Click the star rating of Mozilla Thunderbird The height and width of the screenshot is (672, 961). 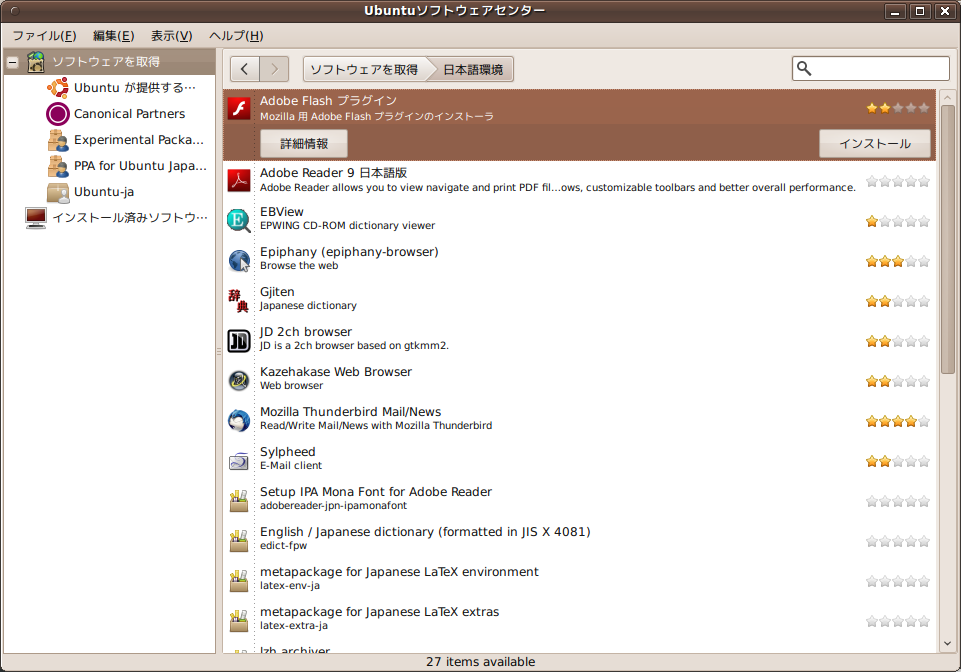(x=898, y=421)
